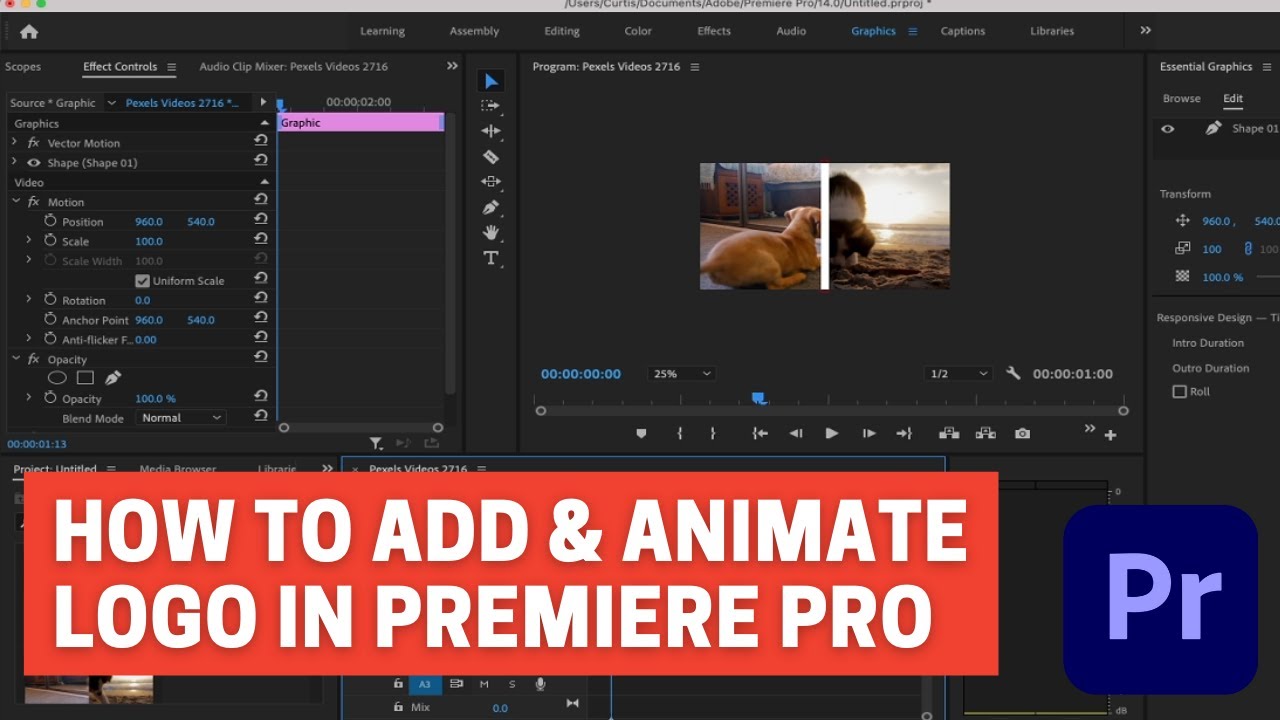Image resolution: width=1280 pixels, height=720 pixels.
Task: Click the Mark In button
Action: (x=680, y=433)
